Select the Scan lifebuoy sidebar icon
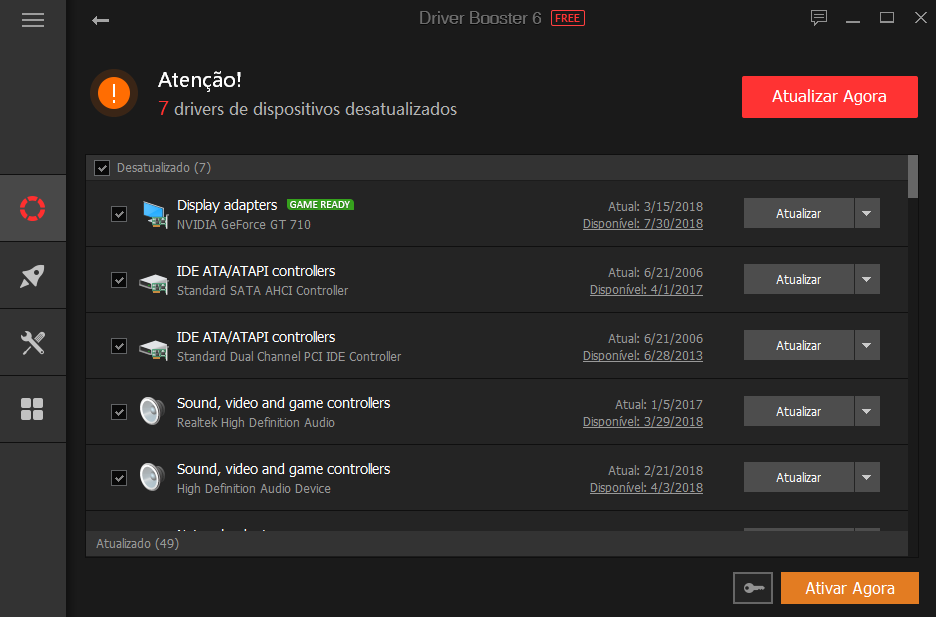Screen dimensions: 936x617 33,208
